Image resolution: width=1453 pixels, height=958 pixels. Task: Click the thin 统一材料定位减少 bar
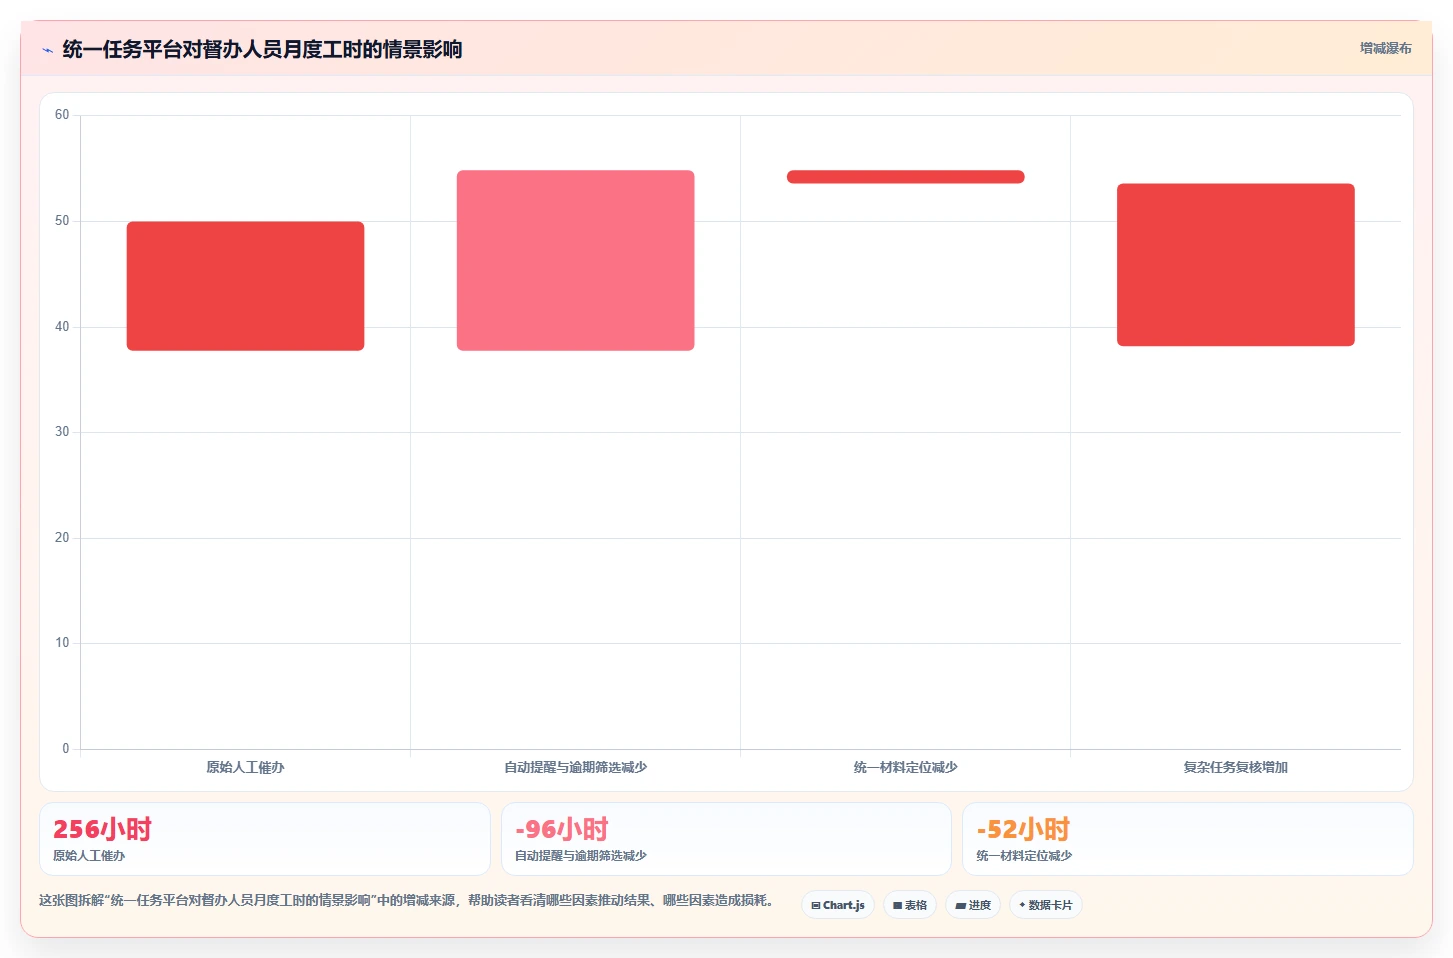click(x=906, y=177)
